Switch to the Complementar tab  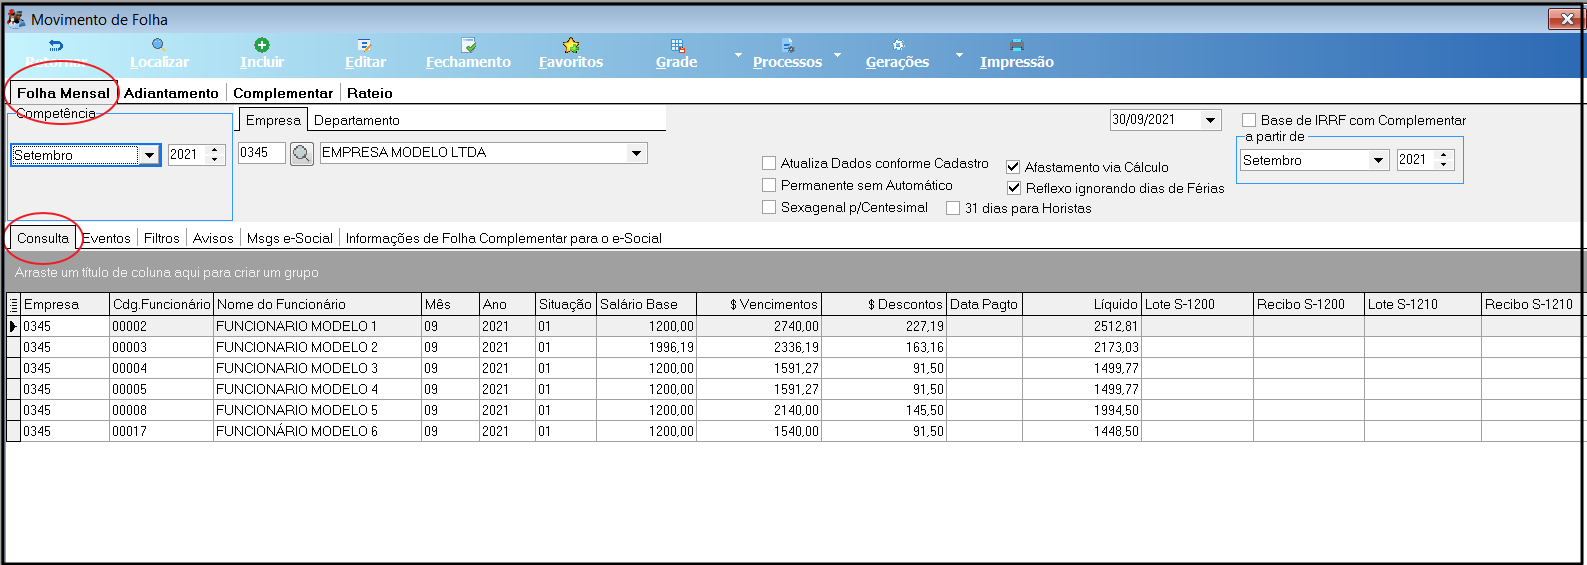[283, 93]
